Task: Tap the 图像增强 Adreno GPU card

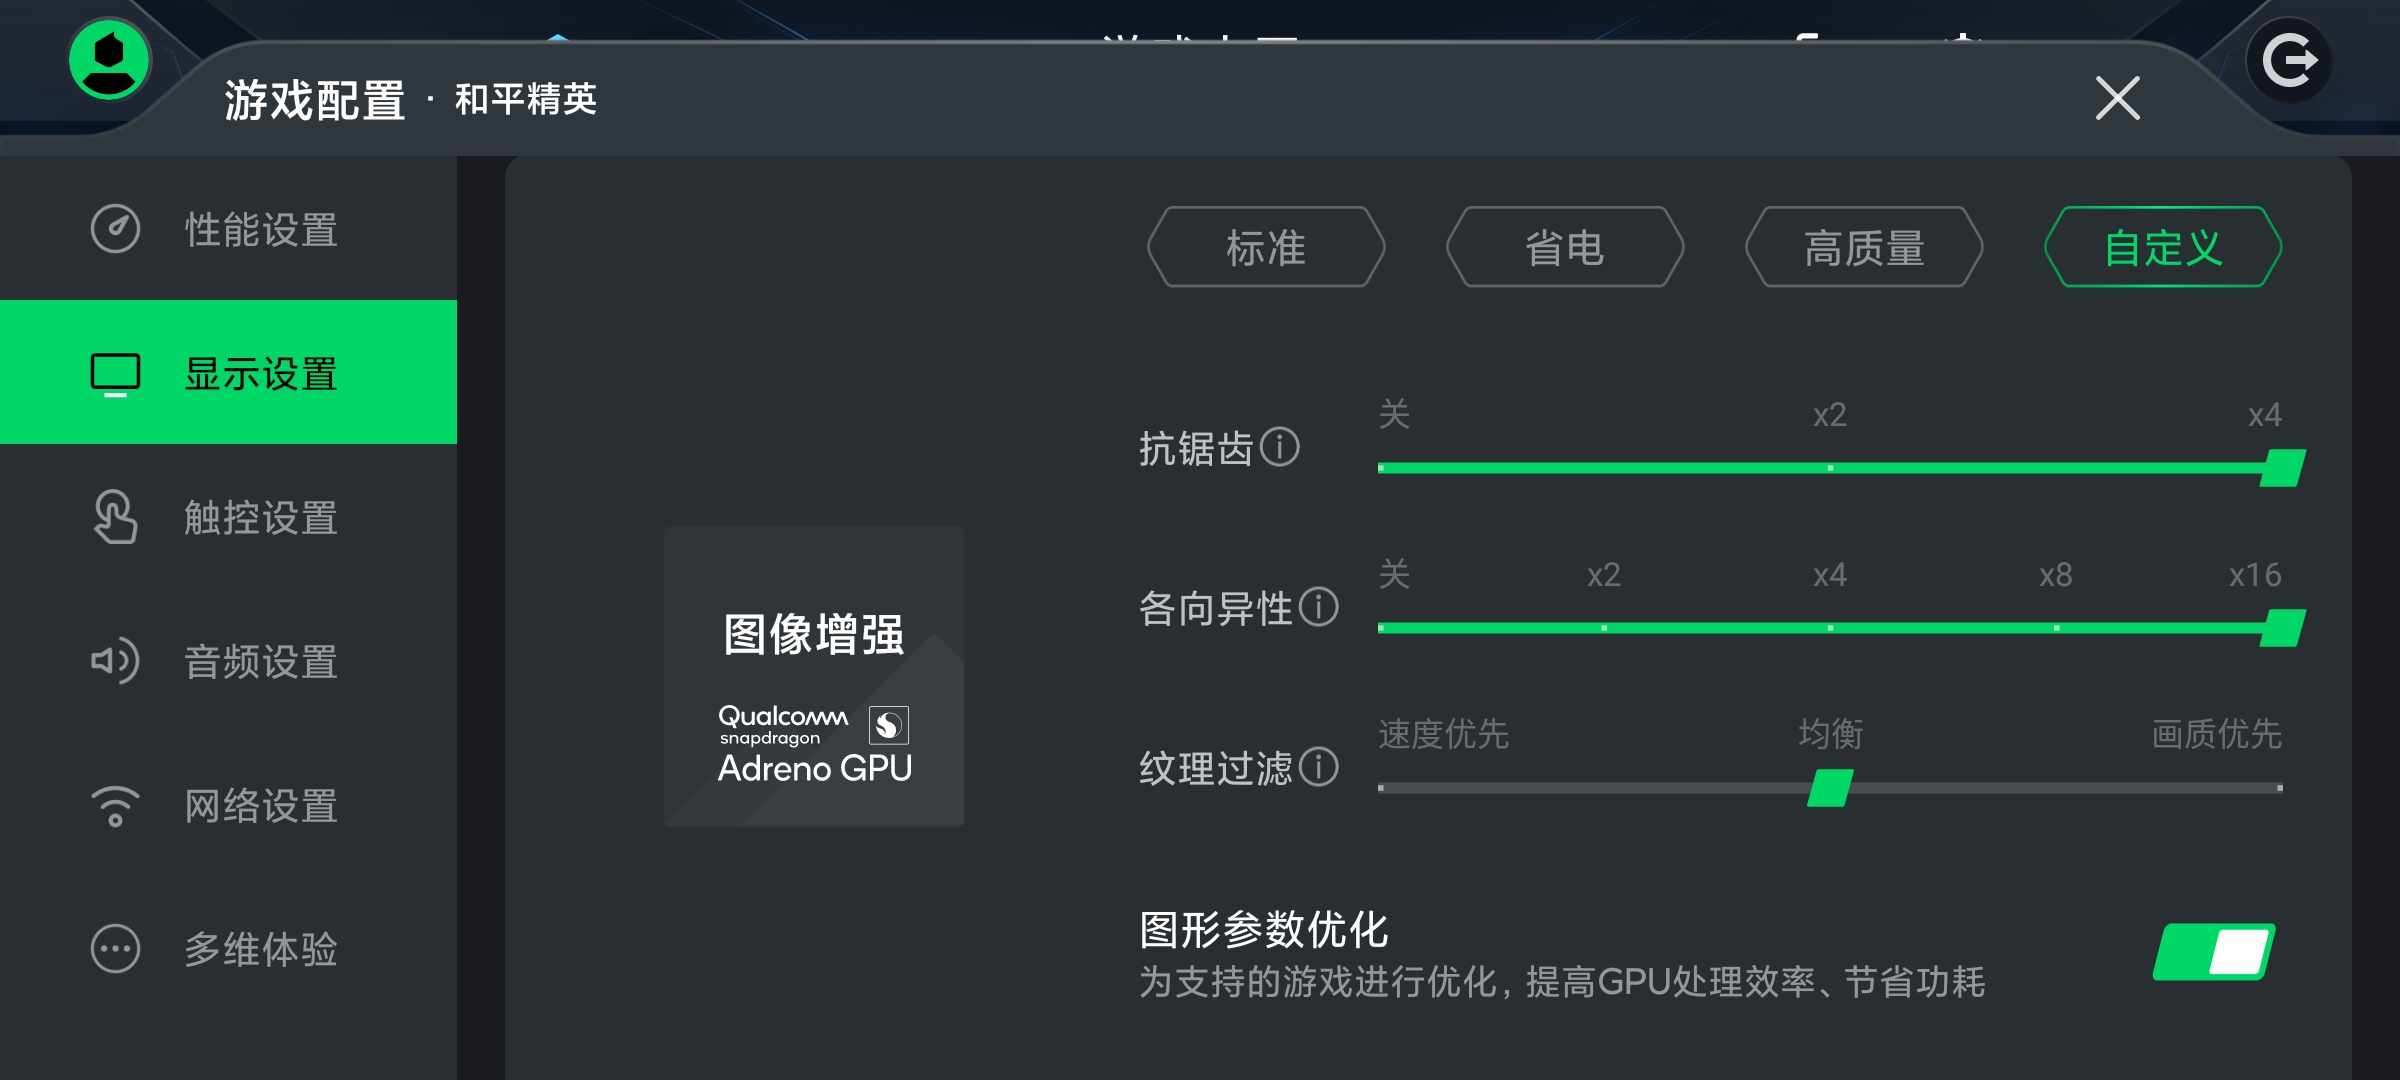Action: pos(814,676)
